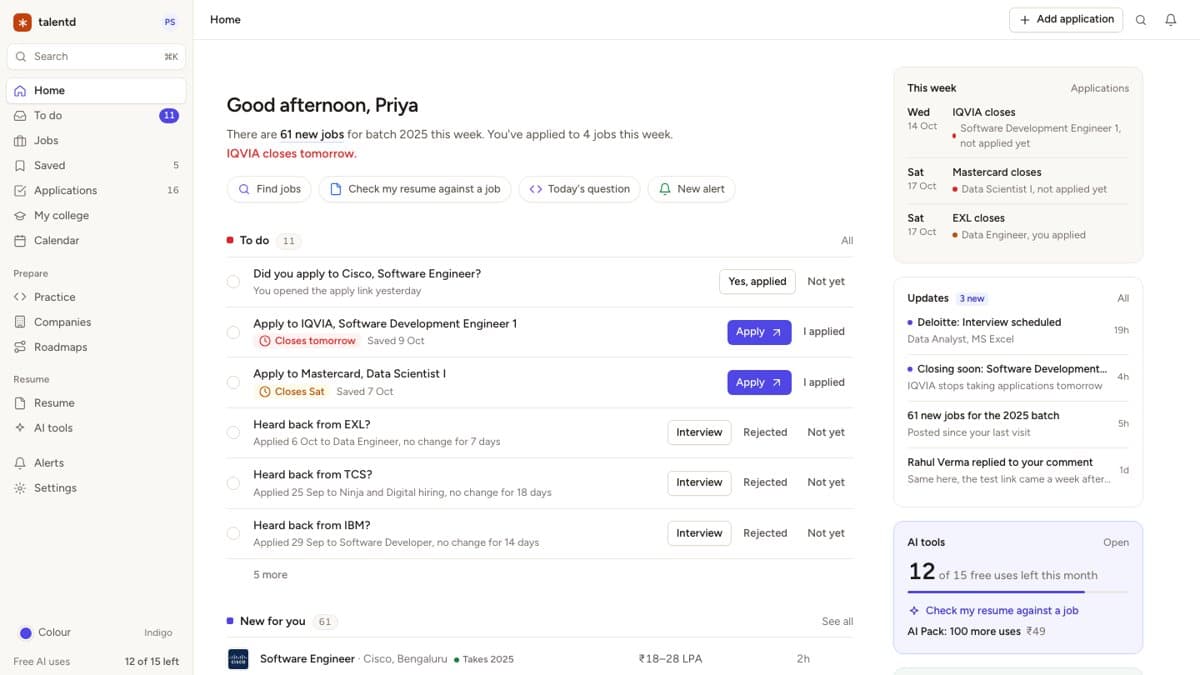Click the My college graduation cap icon

click(x=20, y=215)
